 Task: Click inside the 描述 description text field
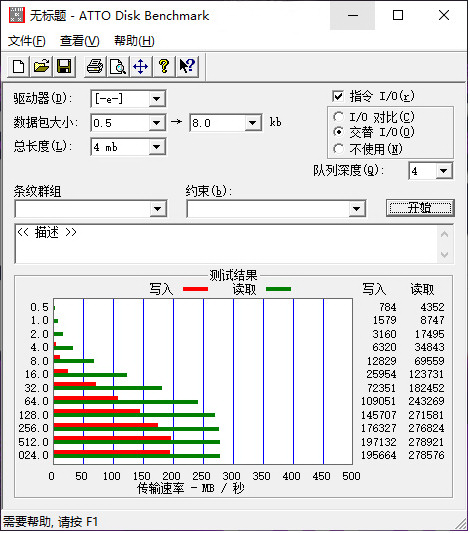(226, 244)
